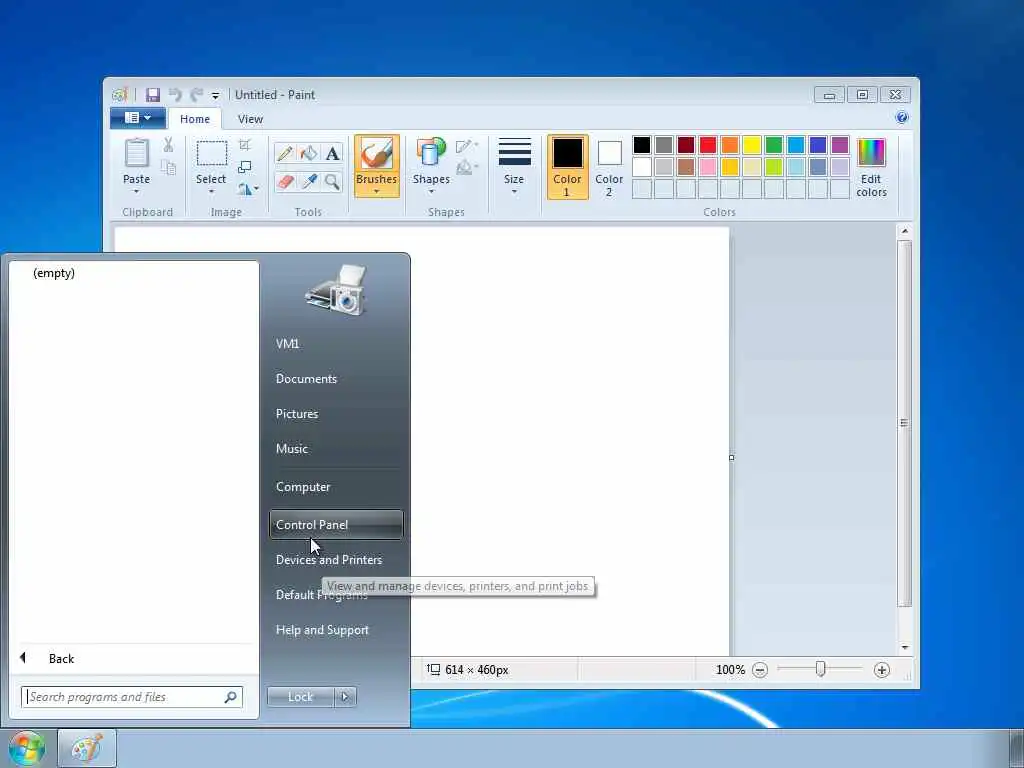Click the Undo arrow in title bar
Viewport: 1024px width, 768px height.
click(175, 95)
